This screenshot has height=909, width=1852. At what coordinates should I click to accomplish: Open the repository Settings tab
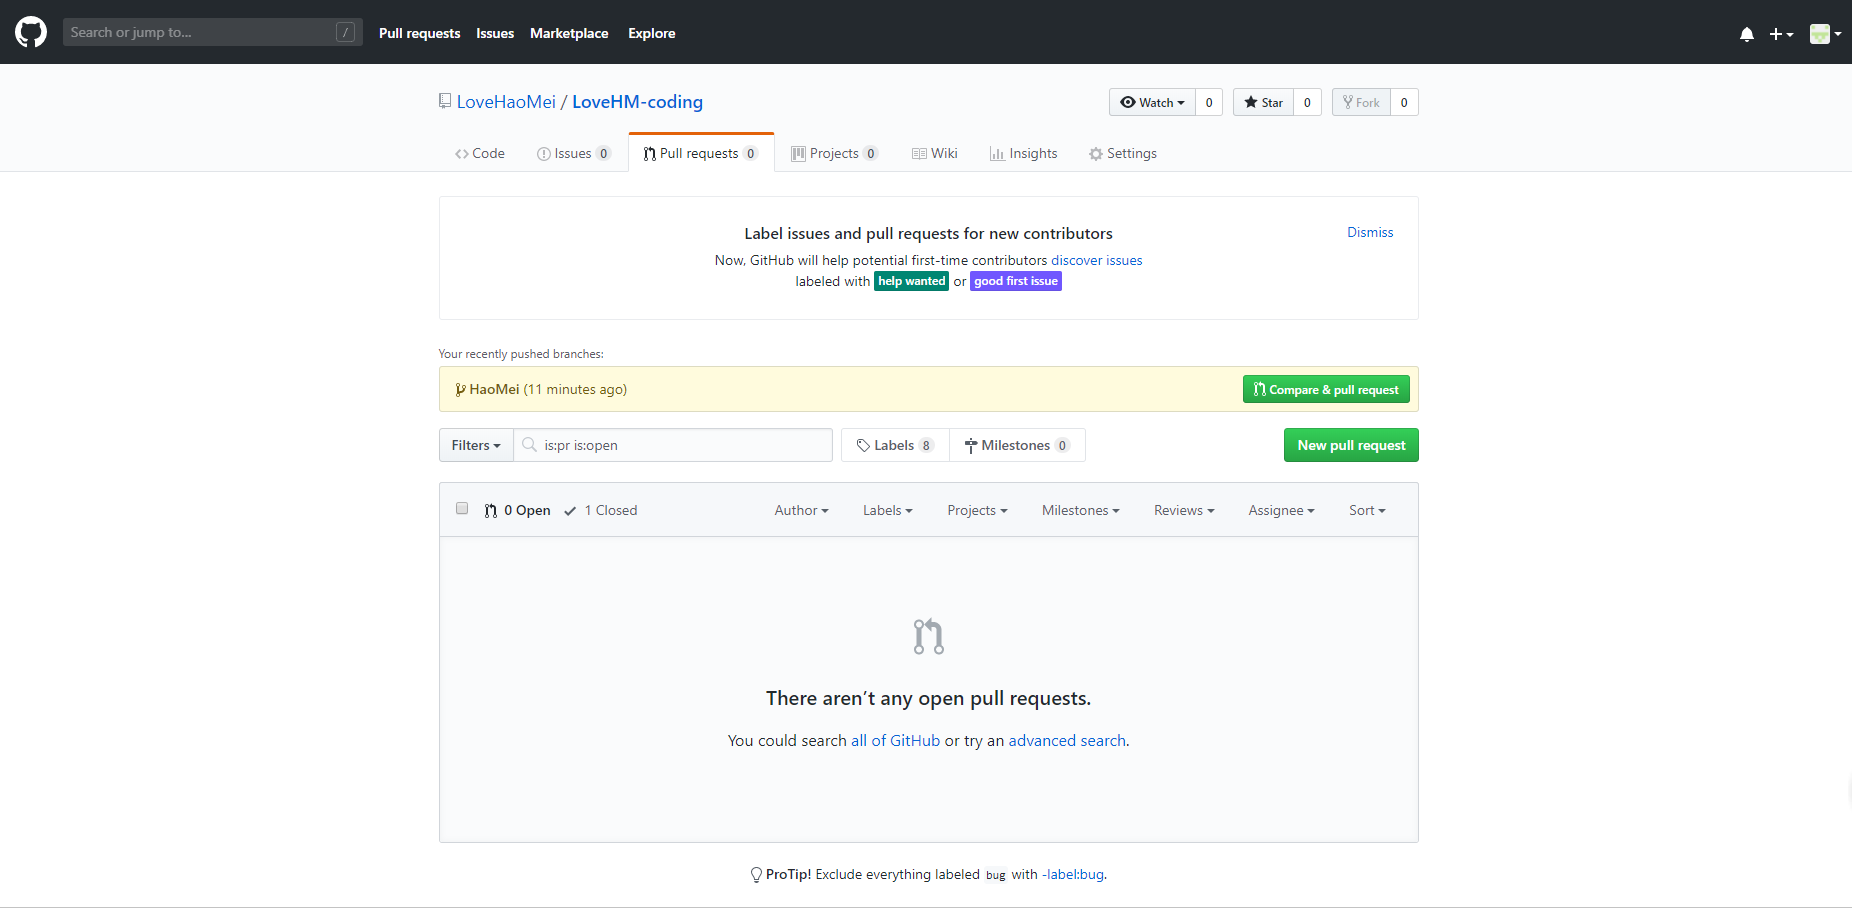(x=1123, y=153)
